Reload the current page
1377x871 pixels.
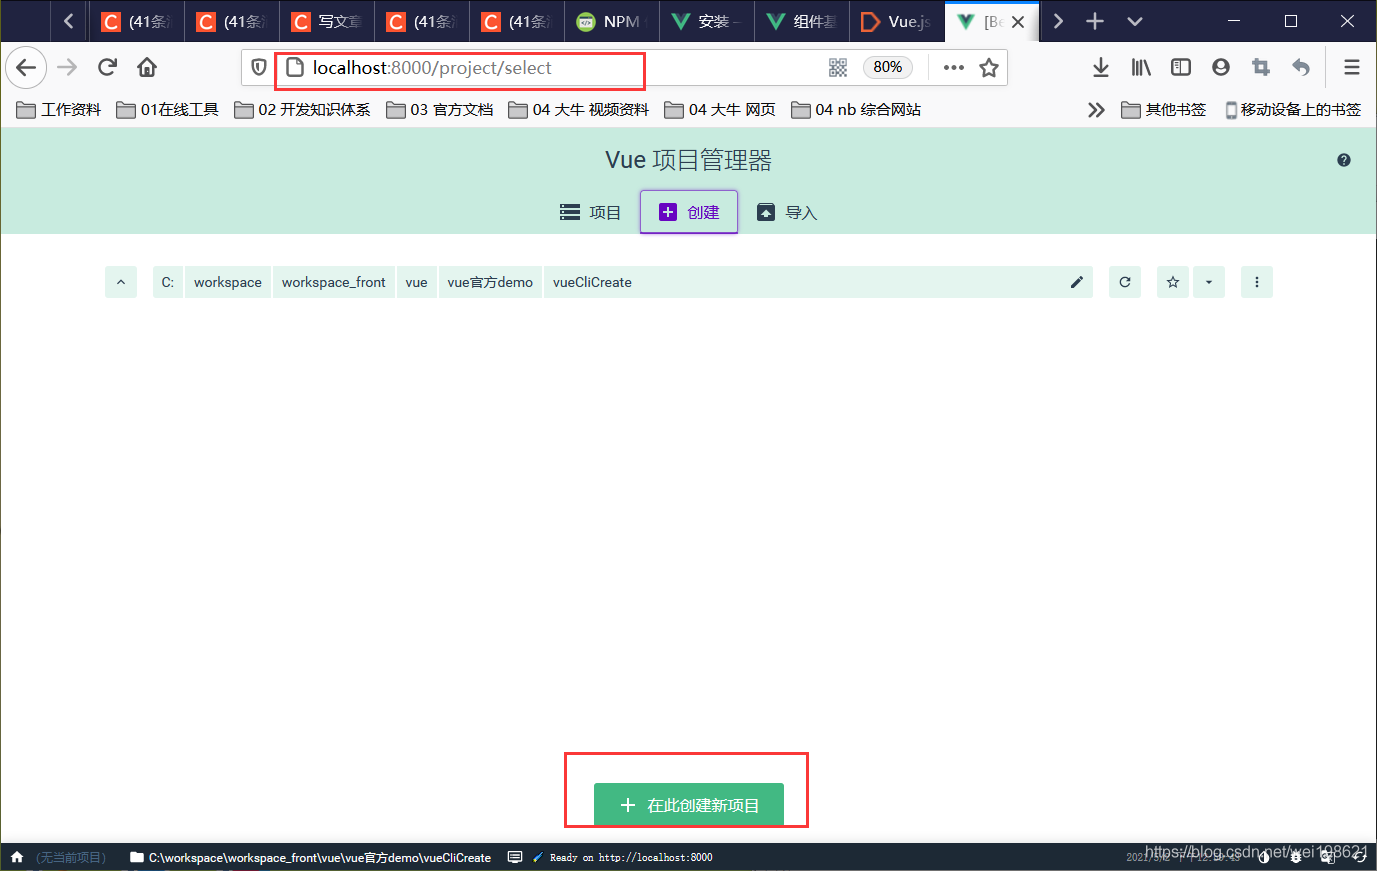(x=107, y=67)
